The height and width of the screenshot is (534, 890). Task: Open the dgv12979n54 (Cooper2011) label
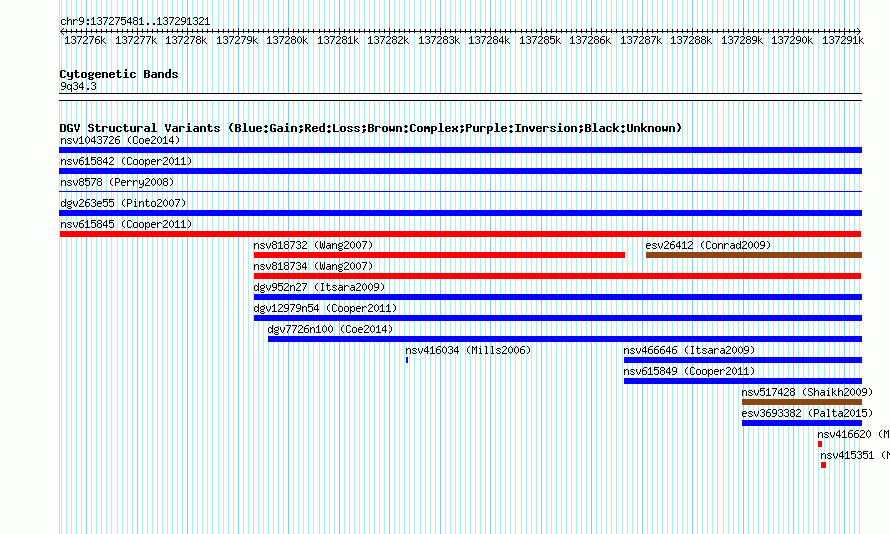tap(325, 308)
